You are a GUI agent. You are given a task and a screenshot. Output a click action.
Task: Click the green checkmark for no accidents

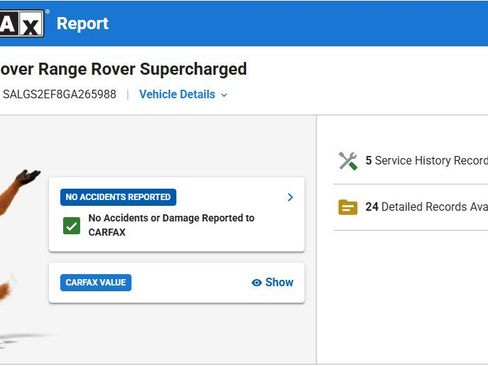[x=72, y=226]
